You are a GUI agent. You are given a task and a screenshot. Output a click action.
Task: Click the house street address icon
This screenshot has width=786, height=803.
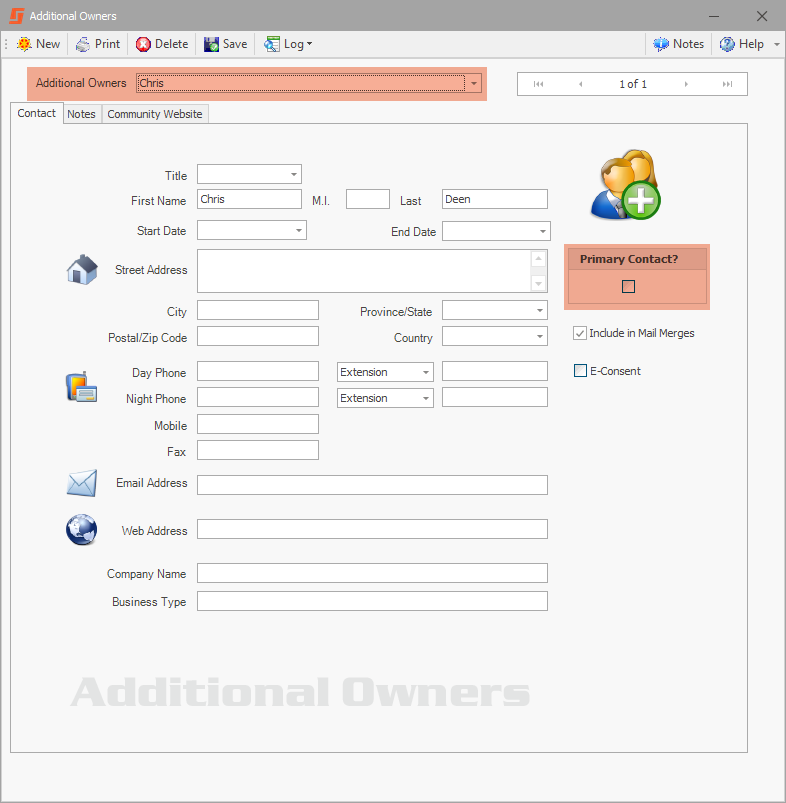click(82, 269)
